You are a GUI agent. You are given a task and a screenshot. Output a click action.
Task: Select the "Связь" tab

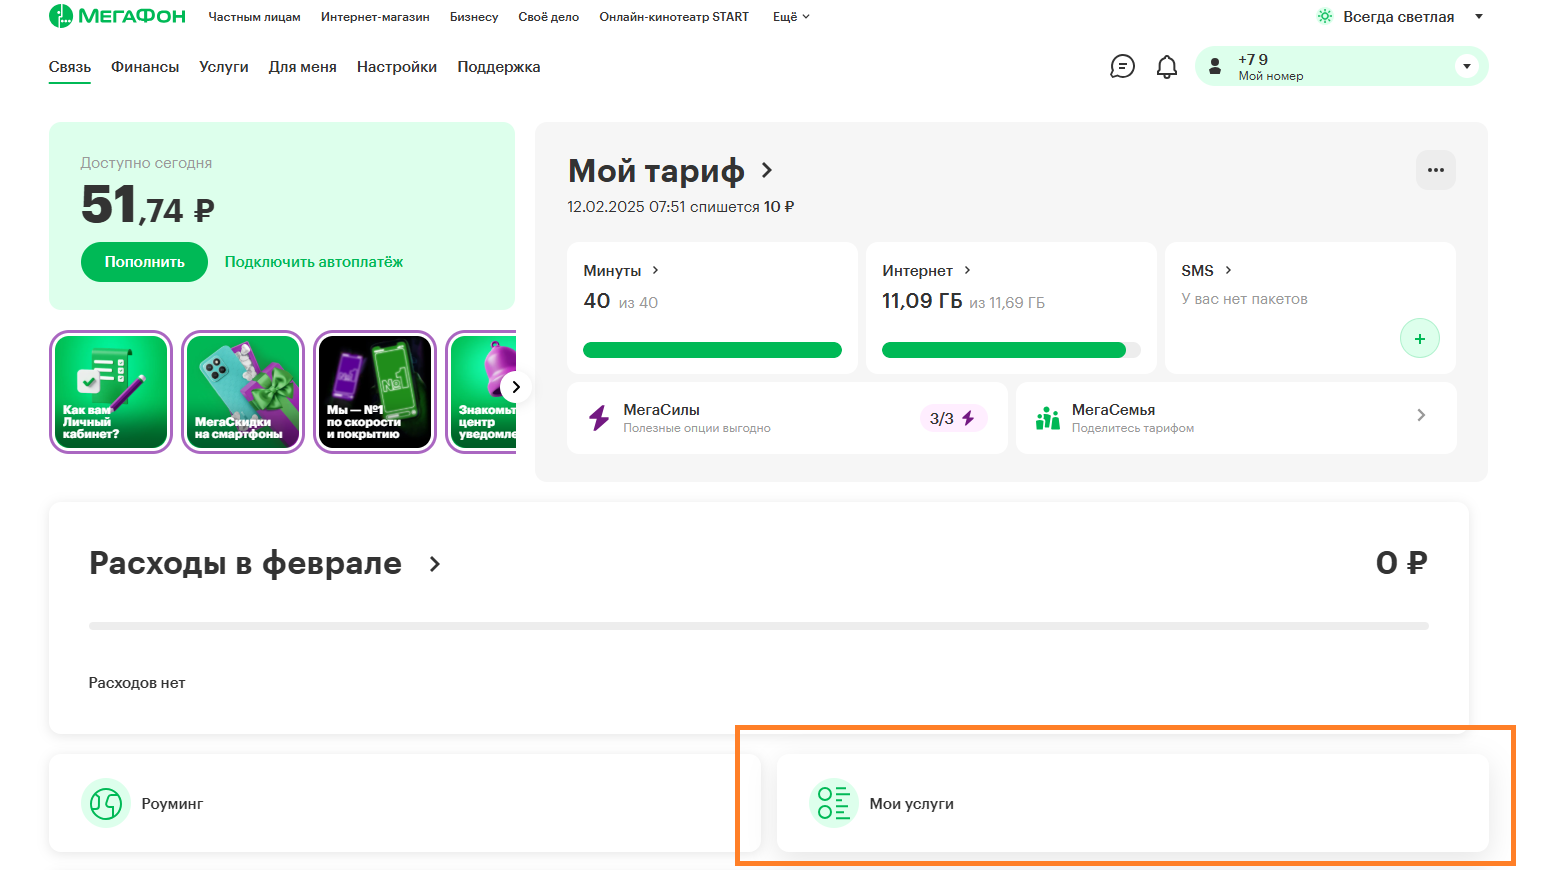[x=70, y=67]
